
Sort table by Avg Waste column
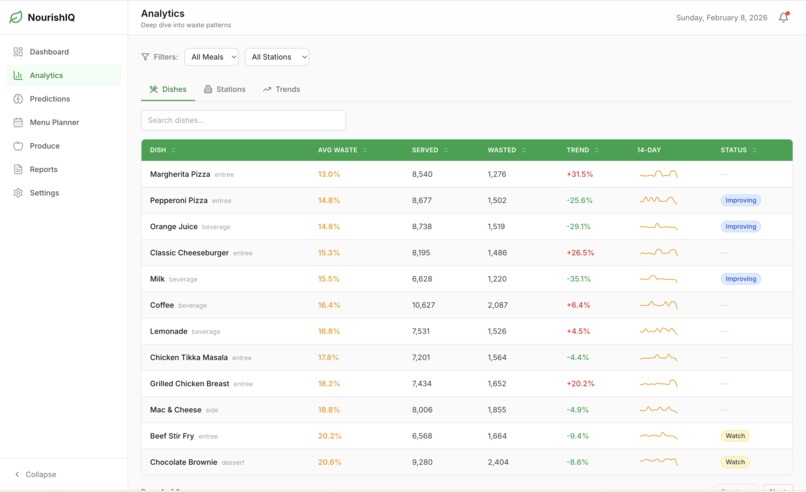coord(342,150)
